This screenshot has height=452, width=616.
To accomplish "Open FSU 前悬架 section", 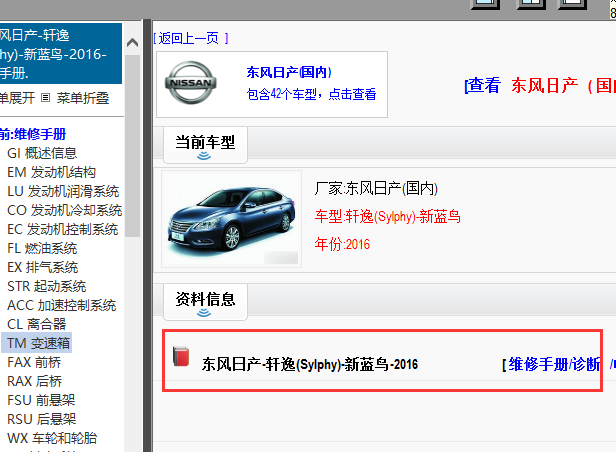I will click(41, 400).
